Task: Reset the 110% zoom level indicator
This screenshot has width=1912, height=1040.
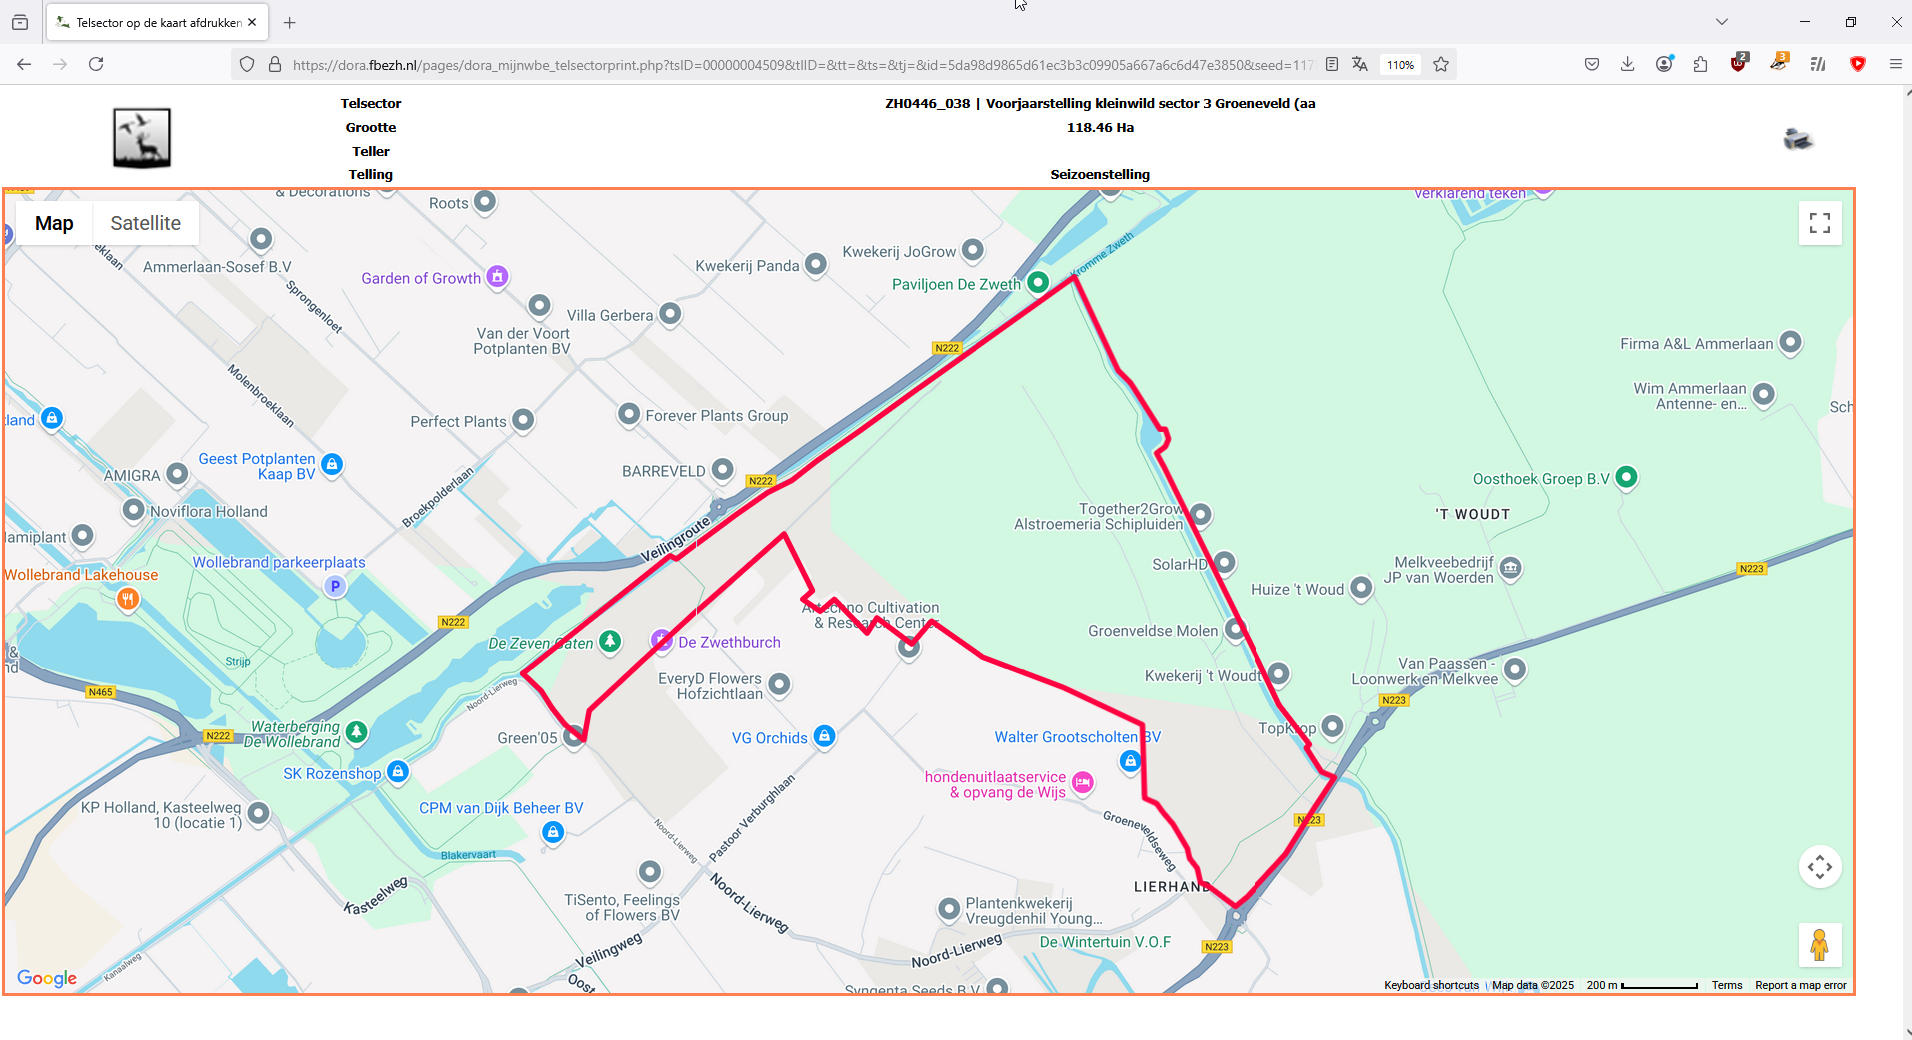Action: coord(1400,65)
